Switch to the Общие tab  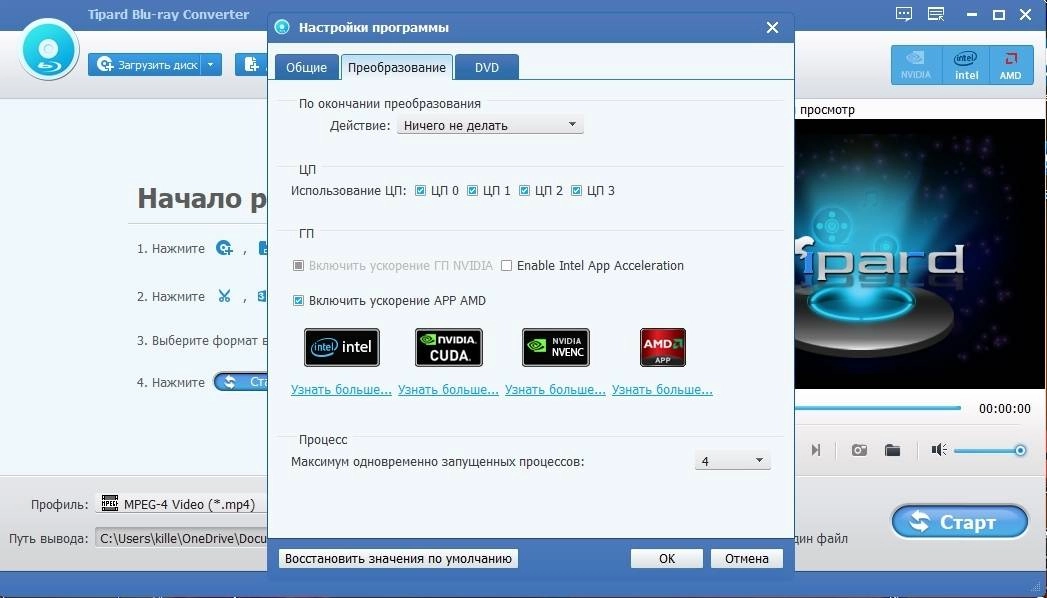click(306, 67)
